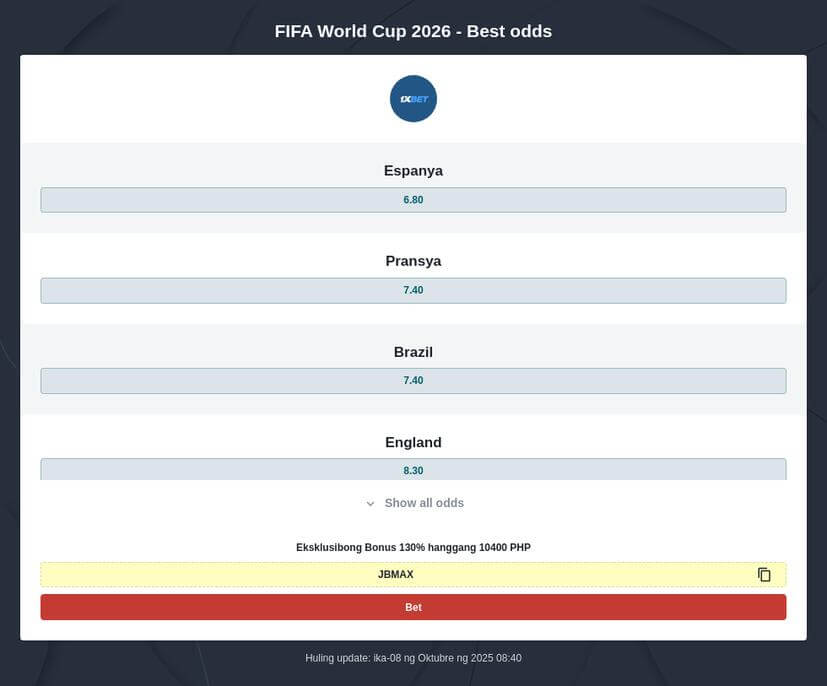Copy the JBMAX promo code

click(x=764, y=575)
